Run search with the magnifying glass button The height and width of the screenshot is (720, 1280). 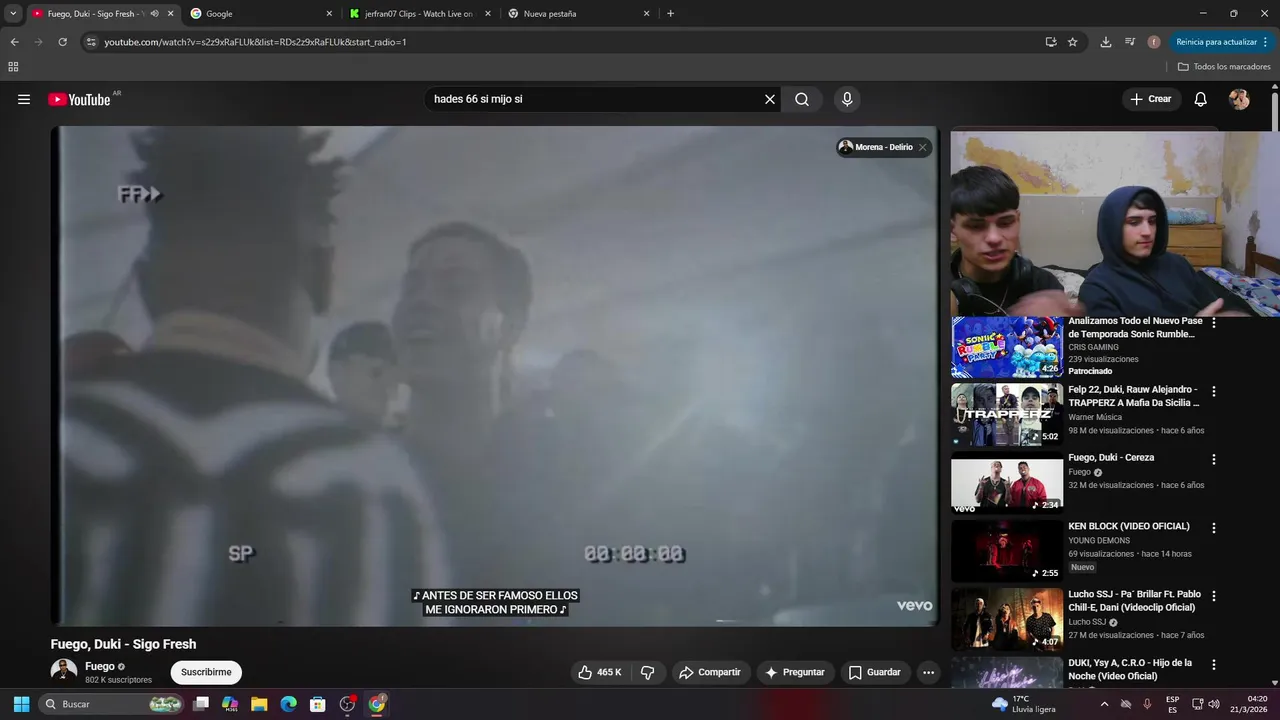802,99
